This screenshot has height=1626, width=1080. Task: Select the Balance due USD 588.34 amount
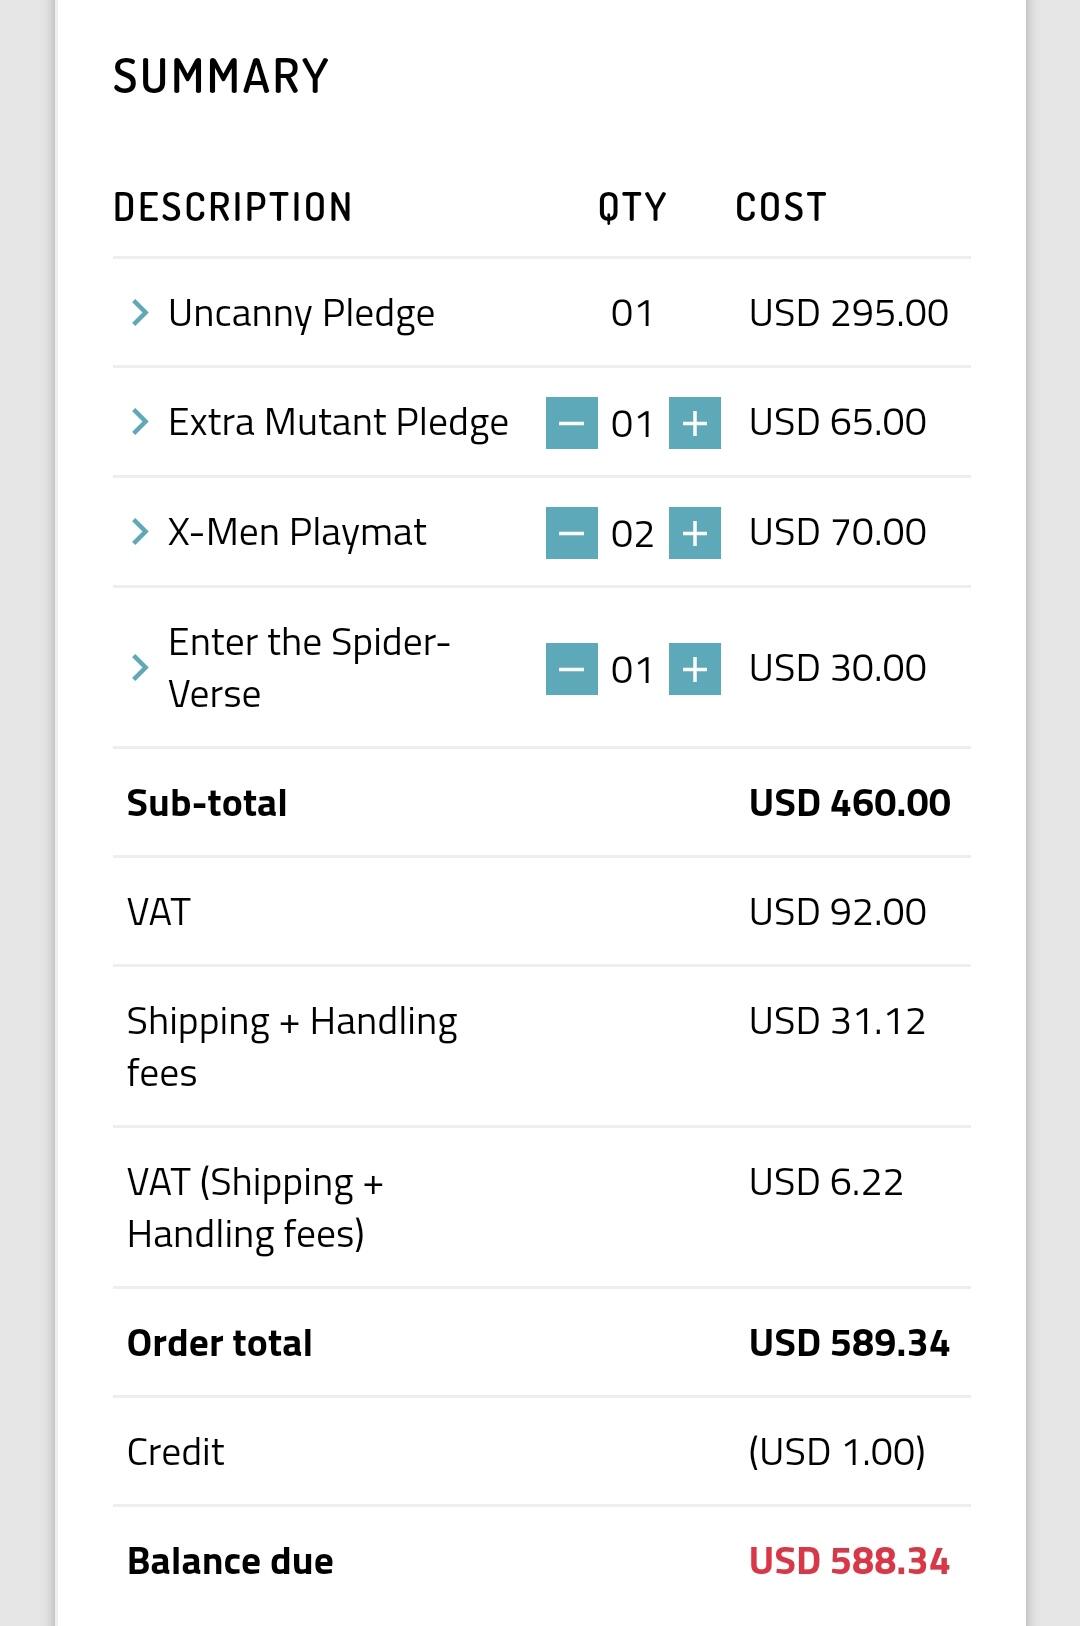click(x=849, y=1561)
